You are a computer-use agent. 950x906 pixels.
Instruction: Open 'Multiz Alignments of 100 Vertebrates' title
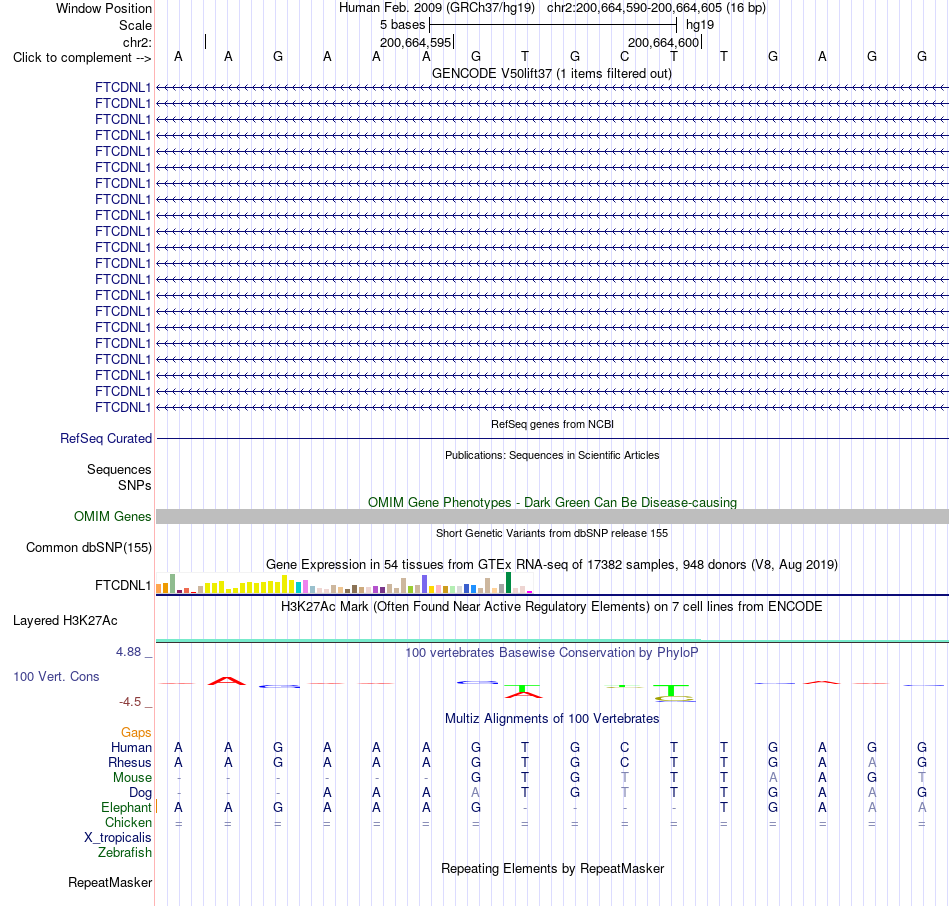[552, 719]
